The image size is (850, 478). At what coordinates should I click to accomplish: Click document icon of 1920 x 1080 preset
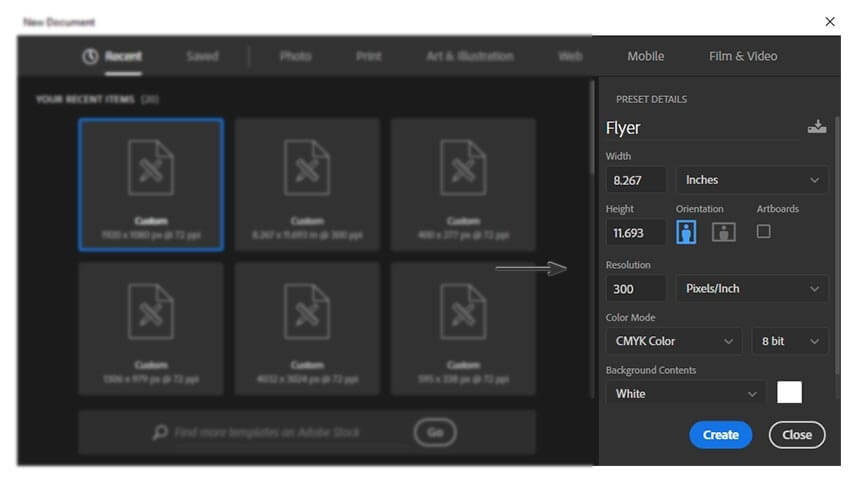[151, 168]
